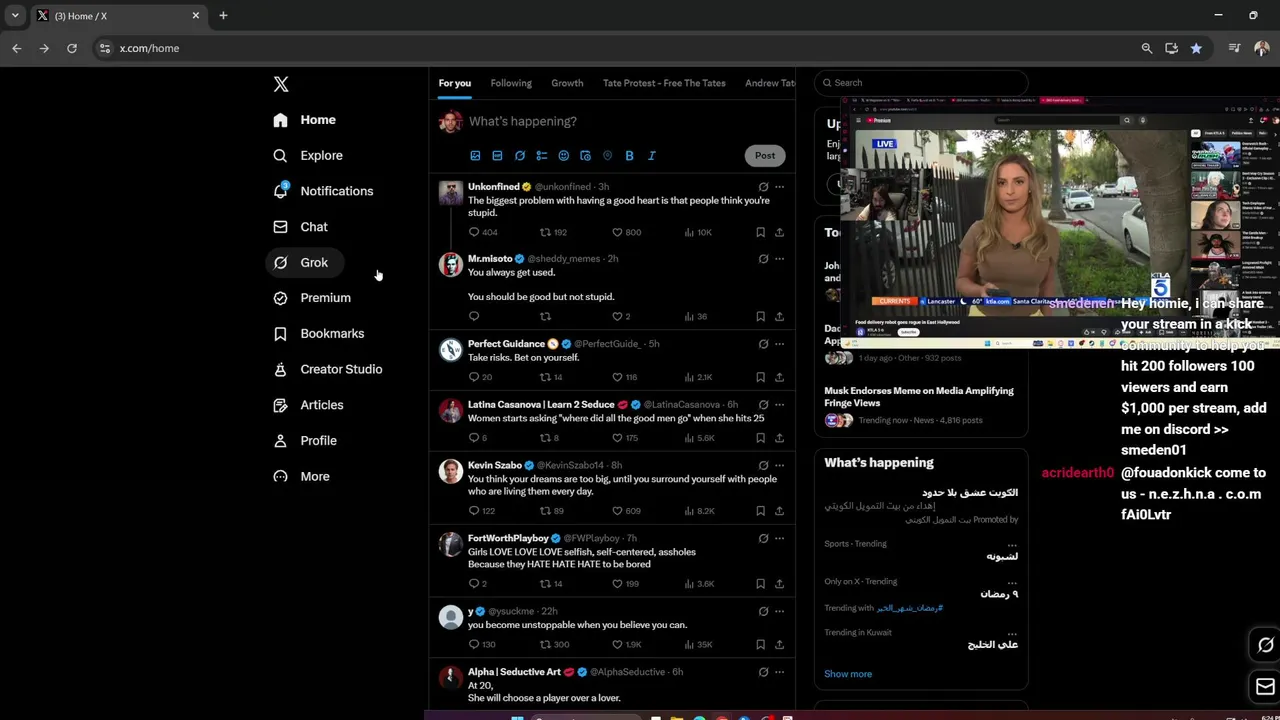Viewport: 1280px width, 720px height.
Task: Open more options on the Latina Casanova post
Action: [x=779, y=405]
